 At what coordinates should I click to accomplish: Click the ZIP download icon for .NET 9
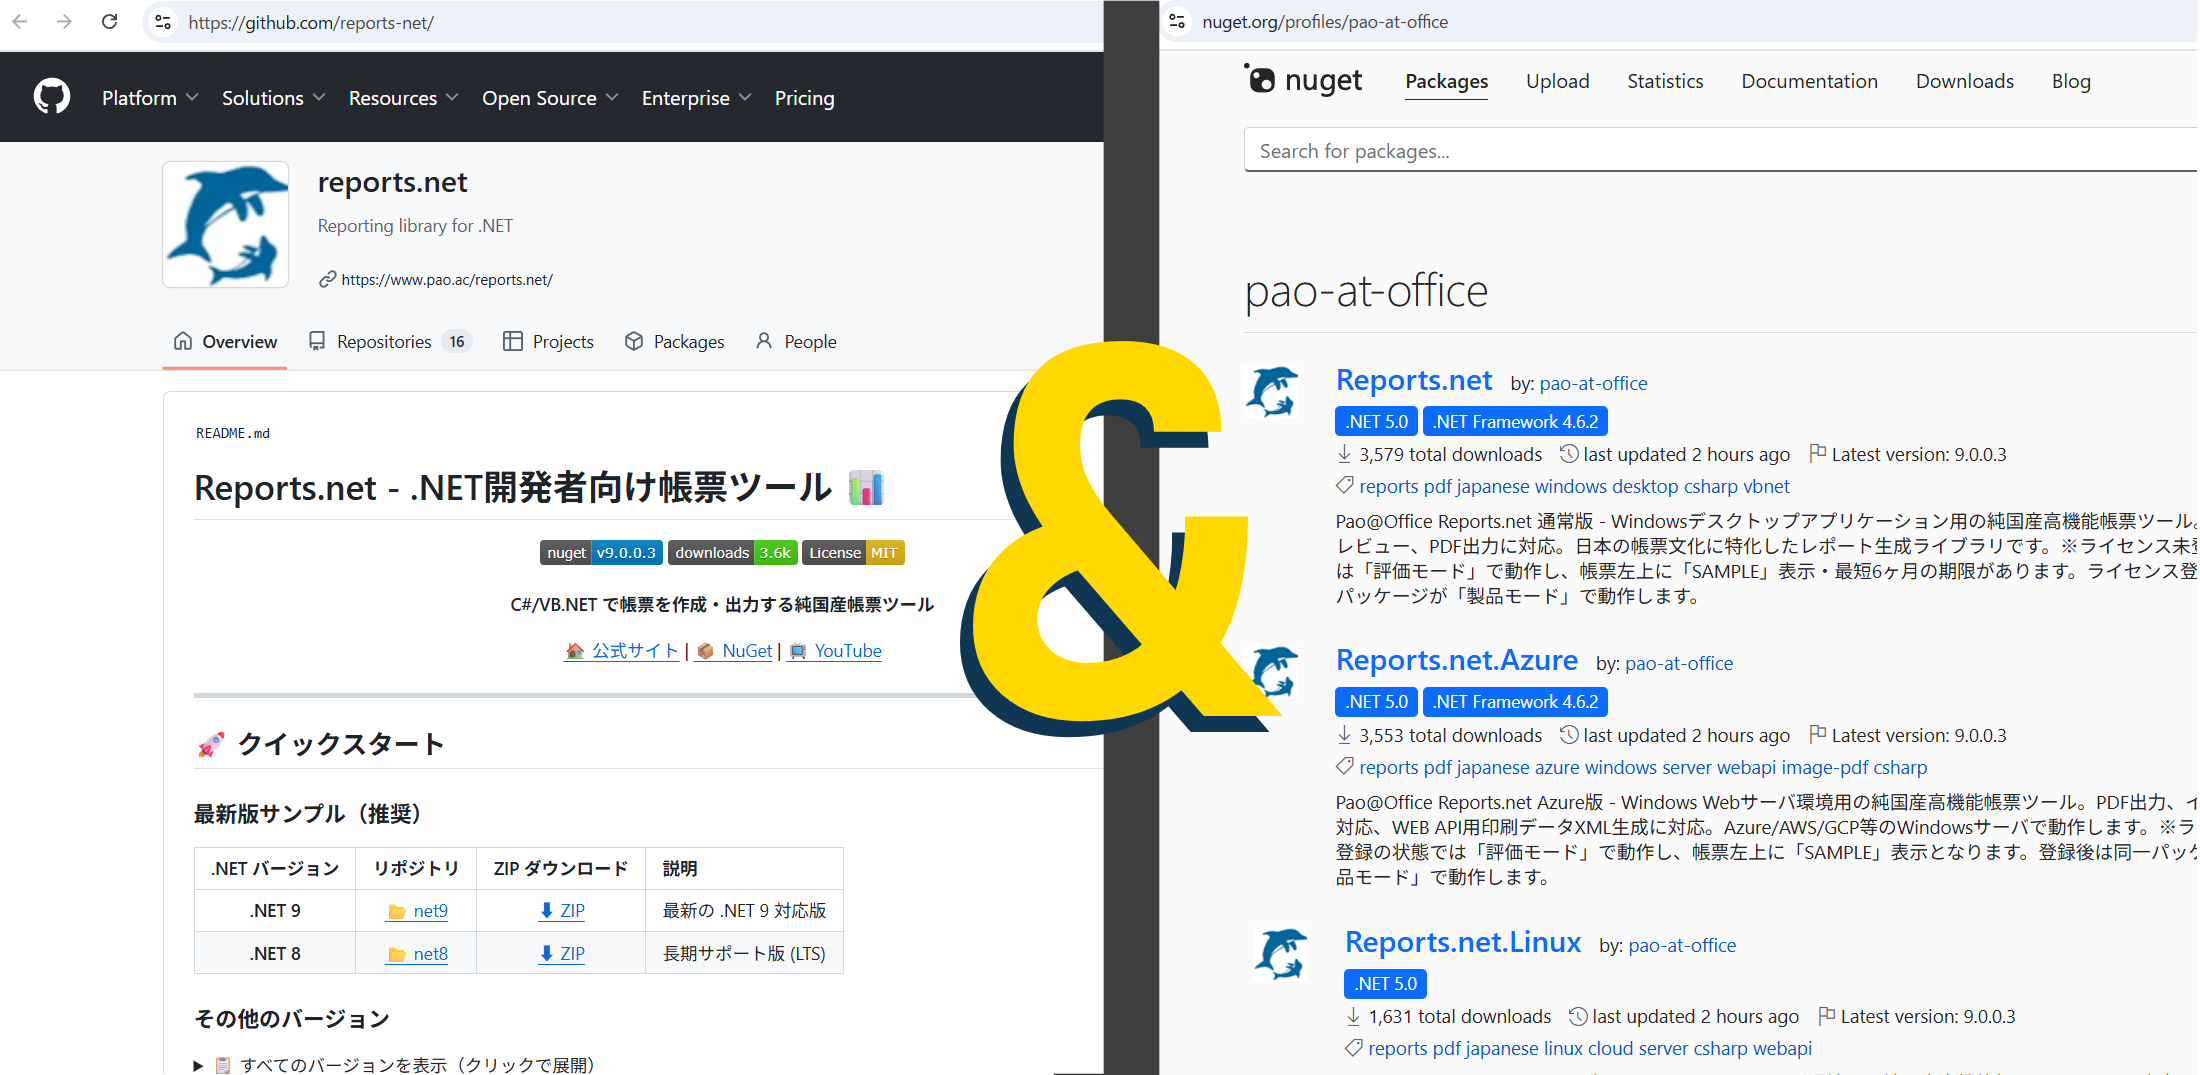pyautogui.click(x=545, y=910)
